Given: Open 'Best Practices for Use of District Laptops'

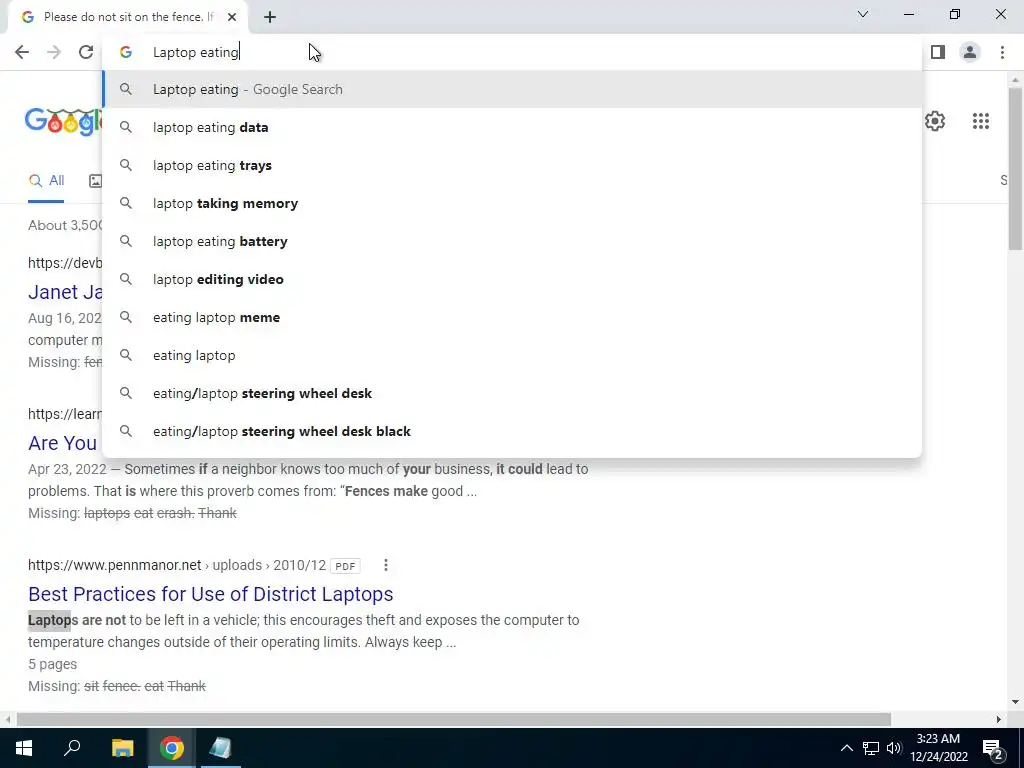Looking at the screenshot, I should [x=210, y=594].
